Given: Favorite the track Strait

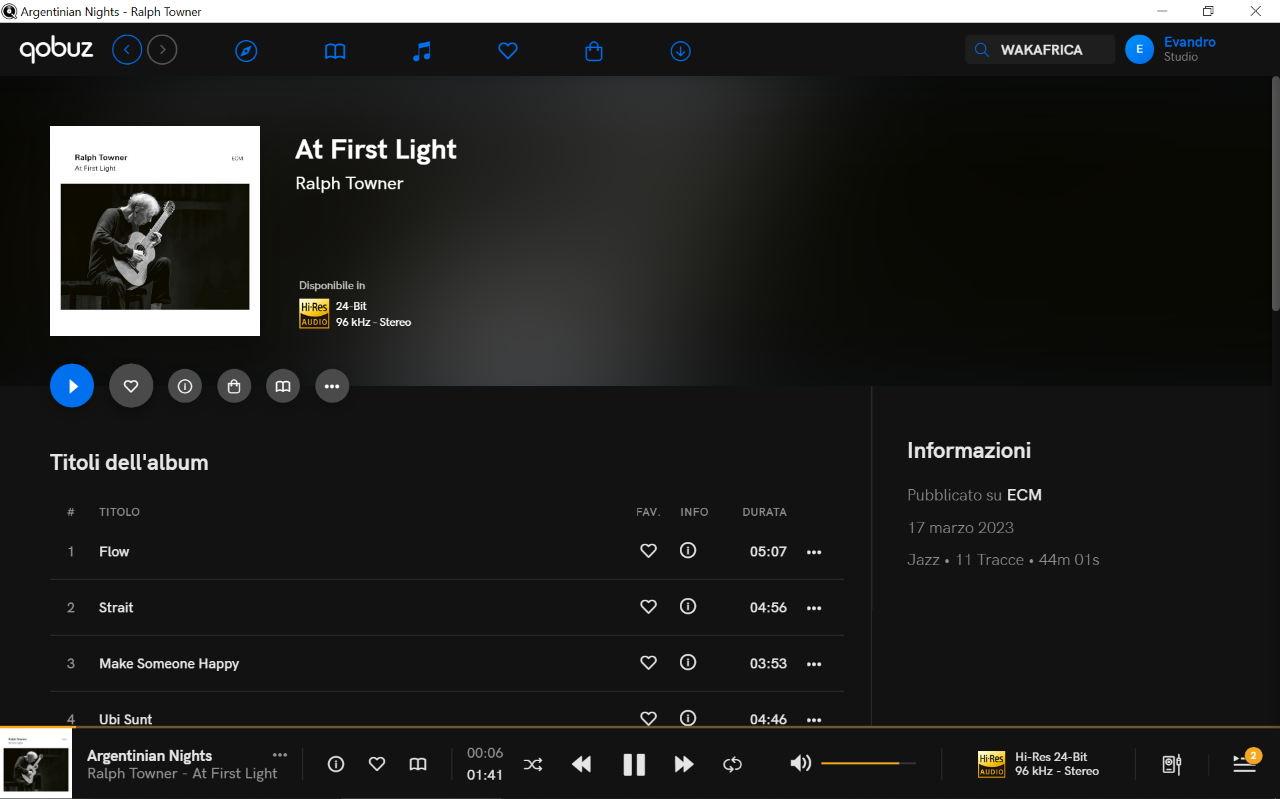Looking at the screenshot, I should pyautogui.click(x=648, y=607).
